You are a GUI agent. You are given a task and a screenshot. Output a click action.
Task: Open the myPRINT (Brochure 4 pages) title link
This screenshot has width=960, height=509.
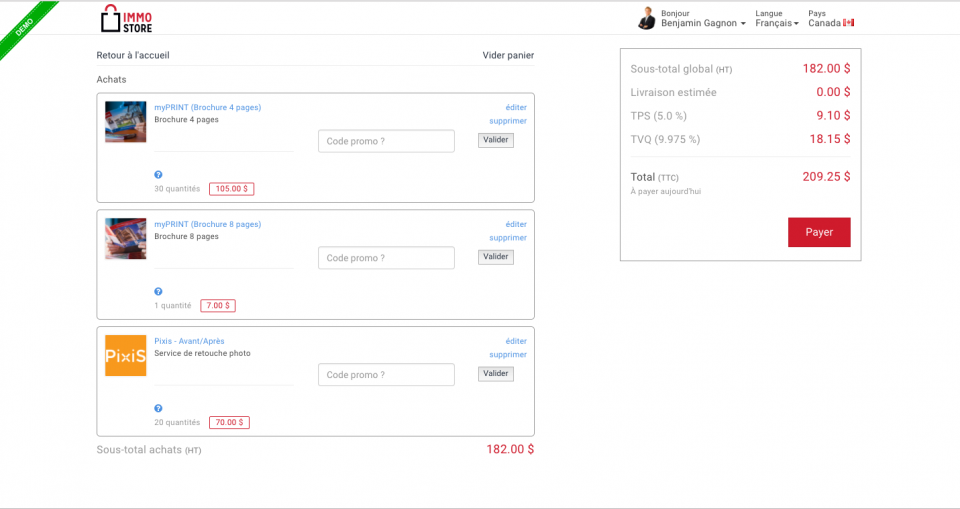(208, 107)
